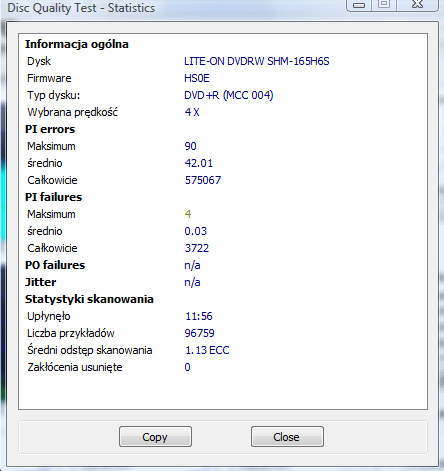Click the Zakłócenia usunięte label
This screenshot has height=471, width=444.
point(75,368)
